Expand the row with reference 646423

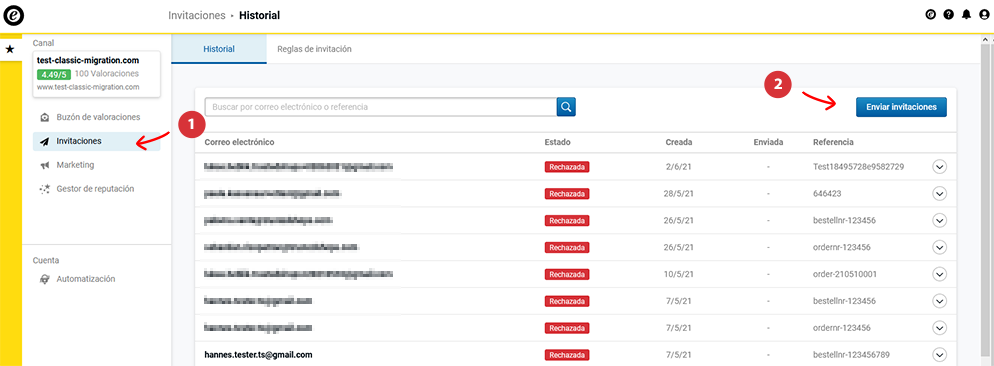coord(939,193)
